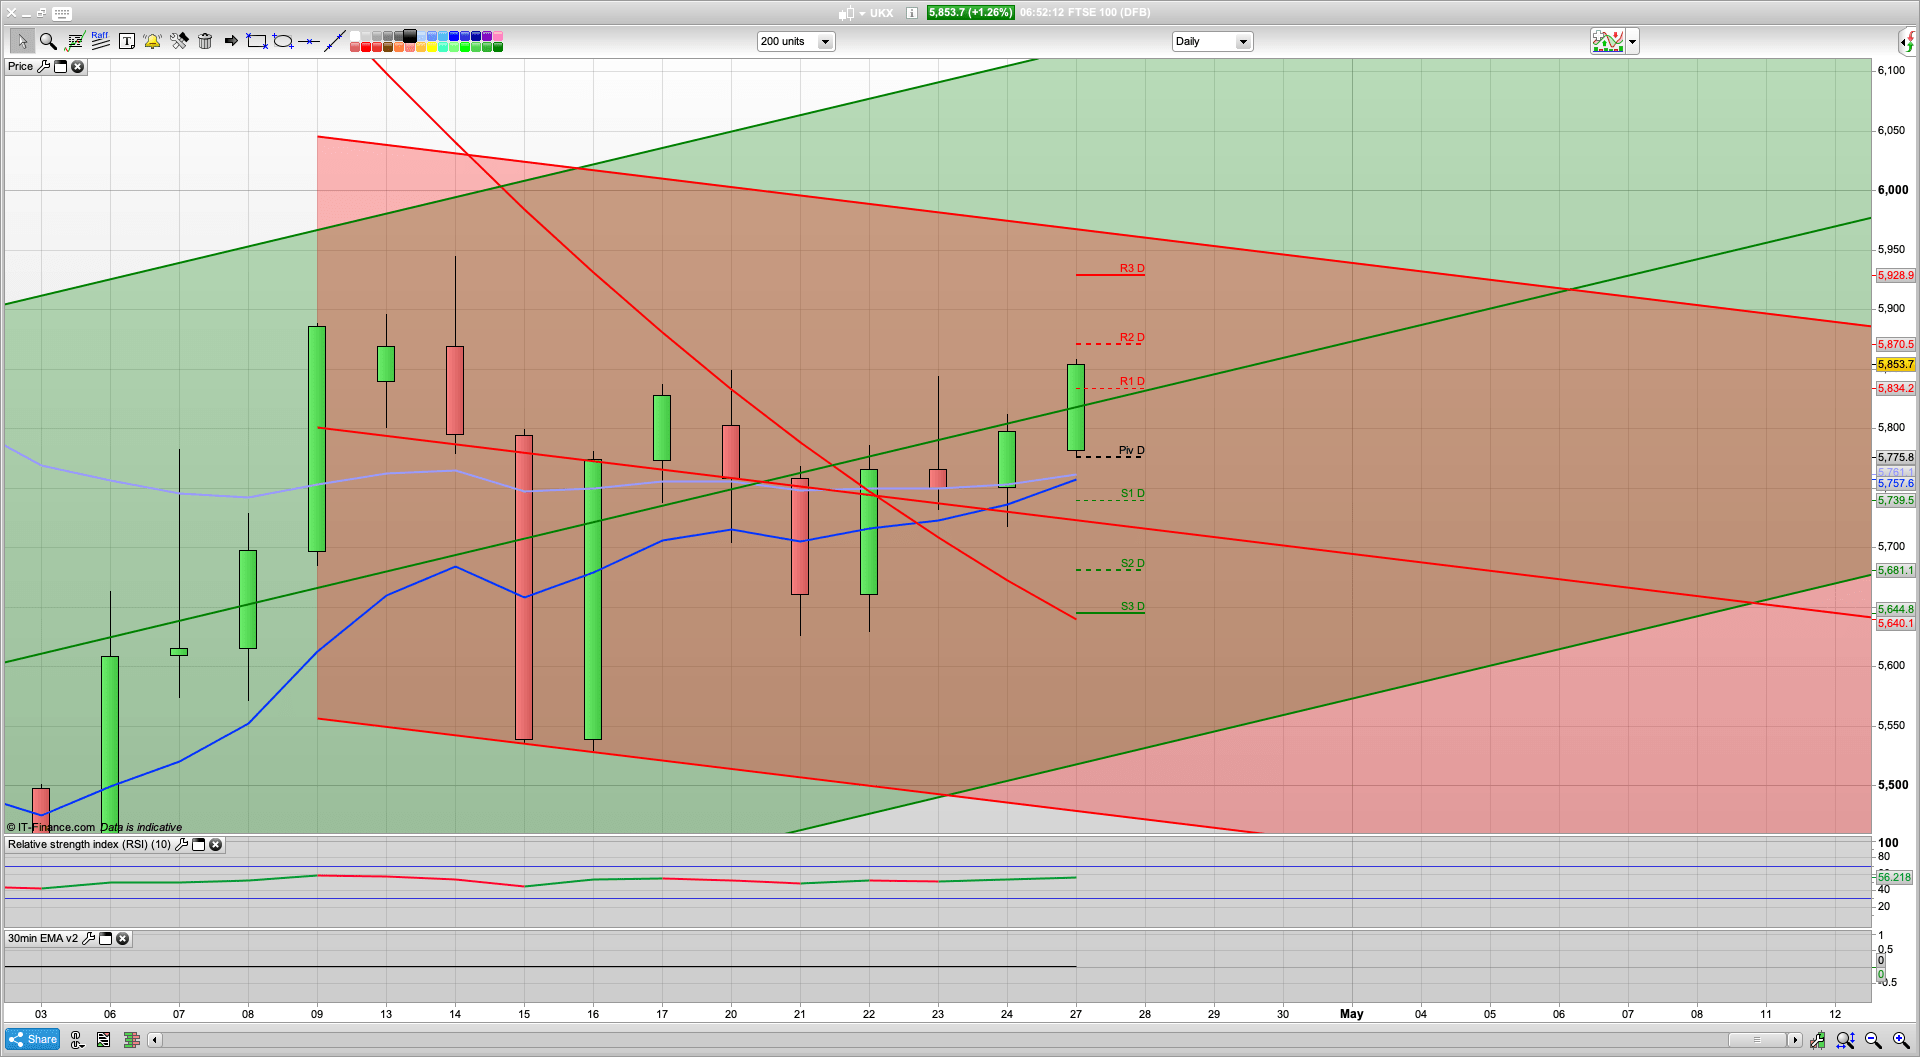1920x1057 pixels.
Task: Click the zoom out magnifier icon
Action: point(1873,1040)
